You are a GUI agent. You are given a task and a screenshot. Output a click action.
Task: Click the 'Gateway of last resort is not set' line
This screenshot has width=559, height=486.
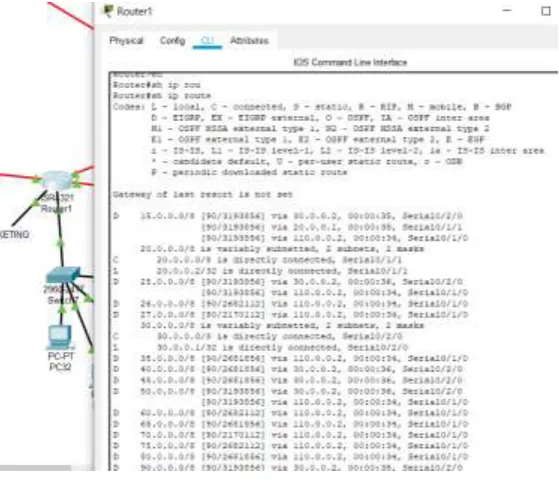(x=202, y=195)
